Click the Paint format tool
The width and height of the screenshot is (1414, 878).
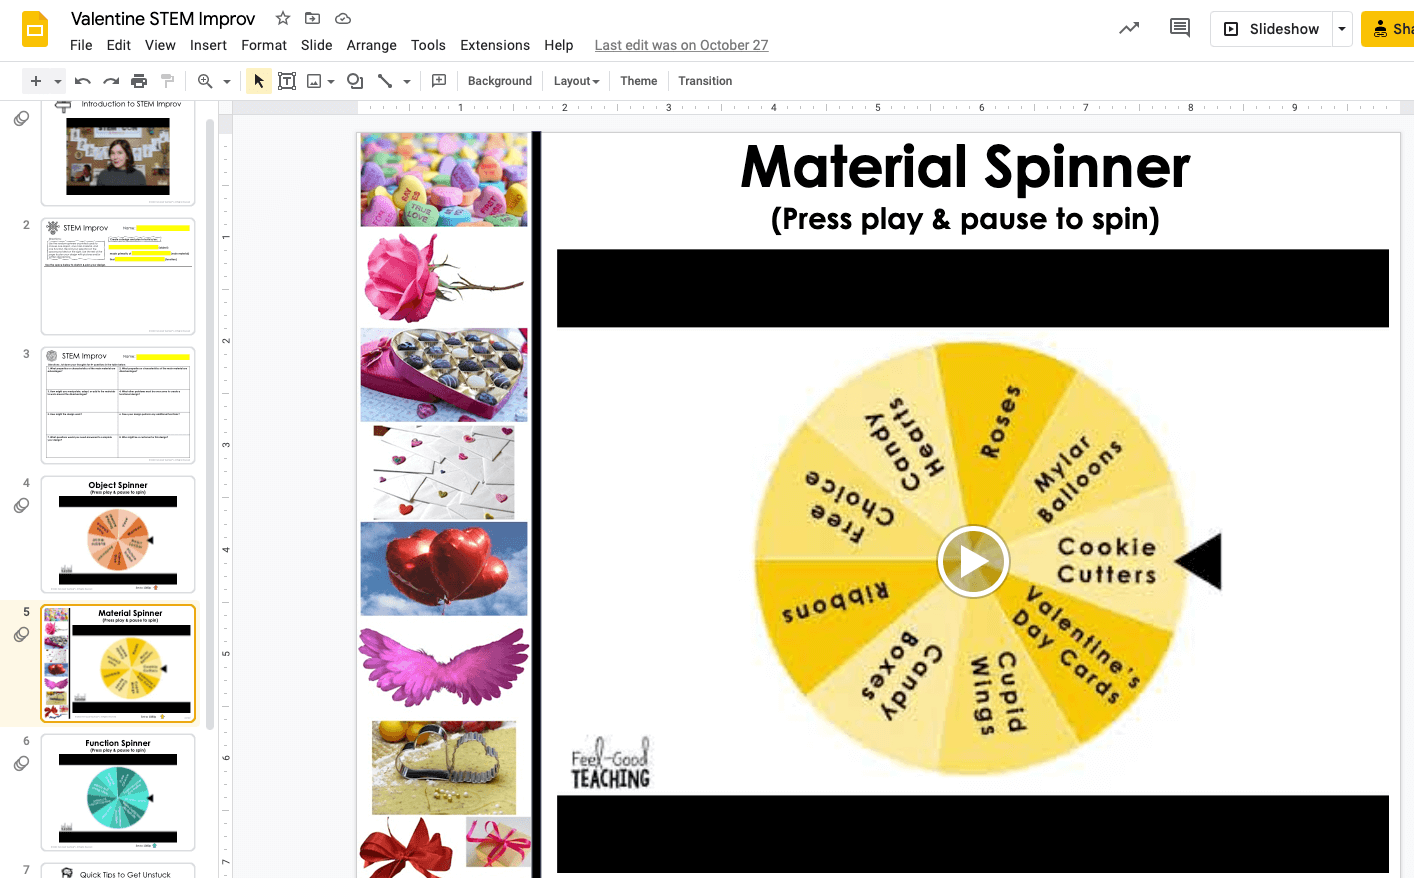tap(167, 80)
